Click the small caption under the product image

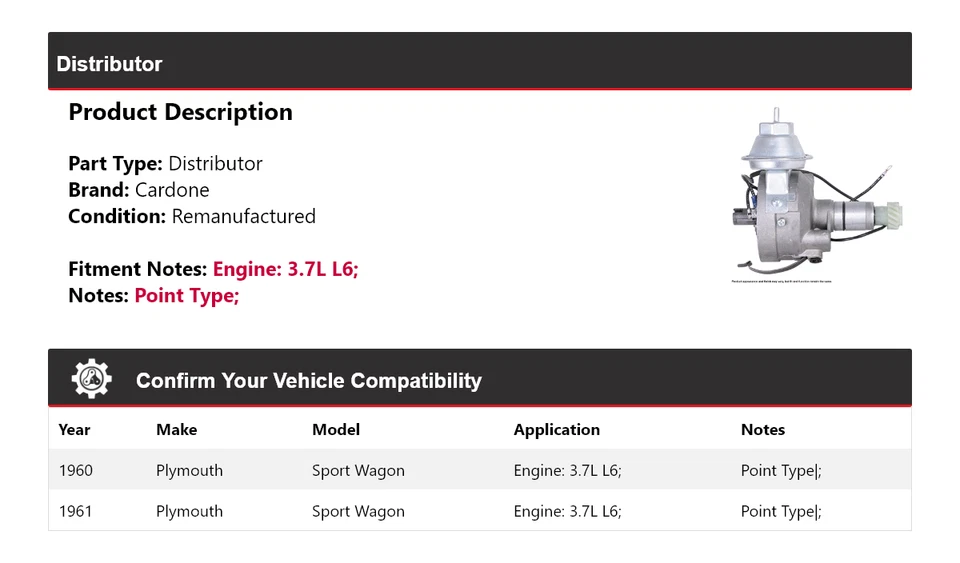pos(782,282)
